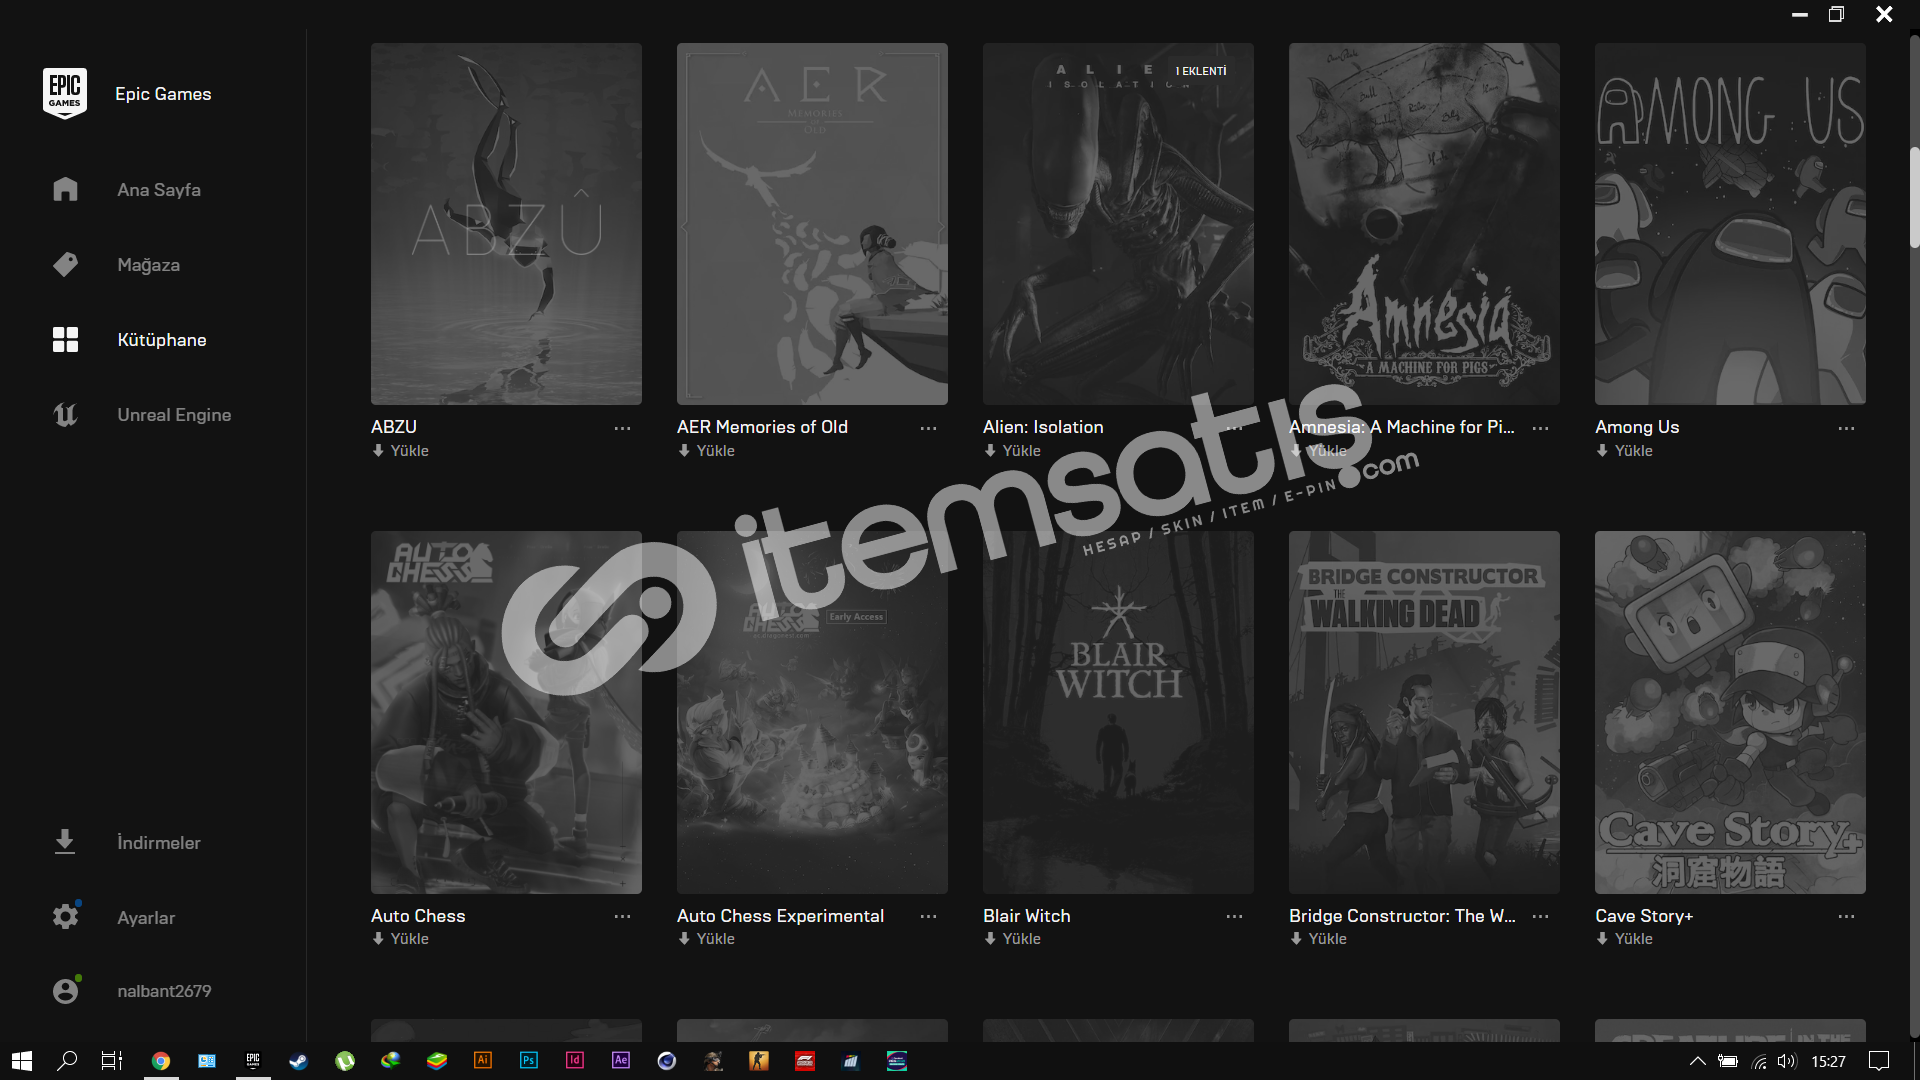This screenshot has width=1920, height=1080.
Task: Click the library vertical scrollbar thumb
Action: click(1914, 197)
